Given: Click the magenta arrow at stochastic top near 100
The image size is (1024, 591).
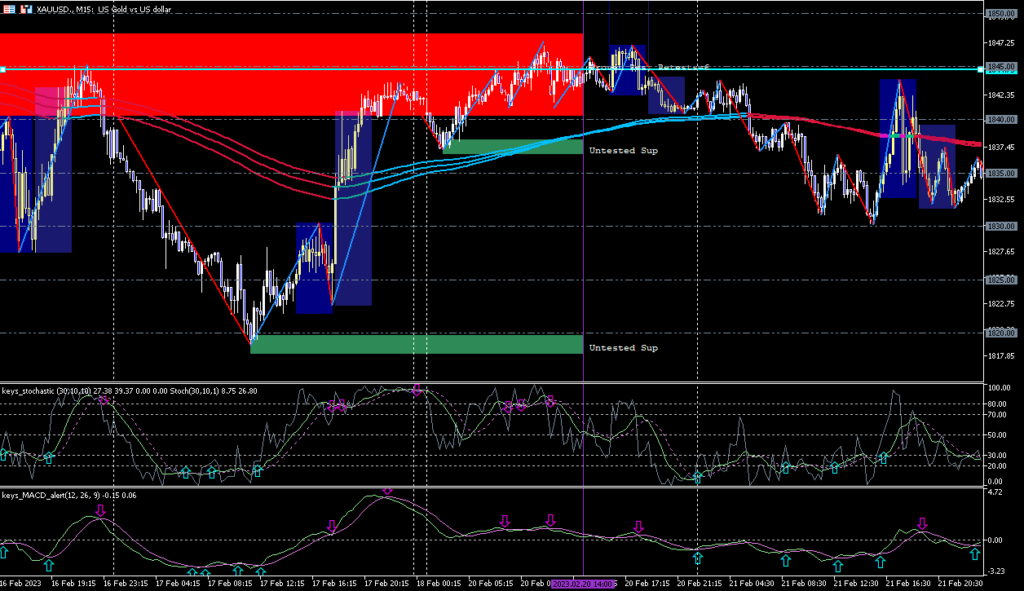Looking at the screenshot, I should pos(416,388).
